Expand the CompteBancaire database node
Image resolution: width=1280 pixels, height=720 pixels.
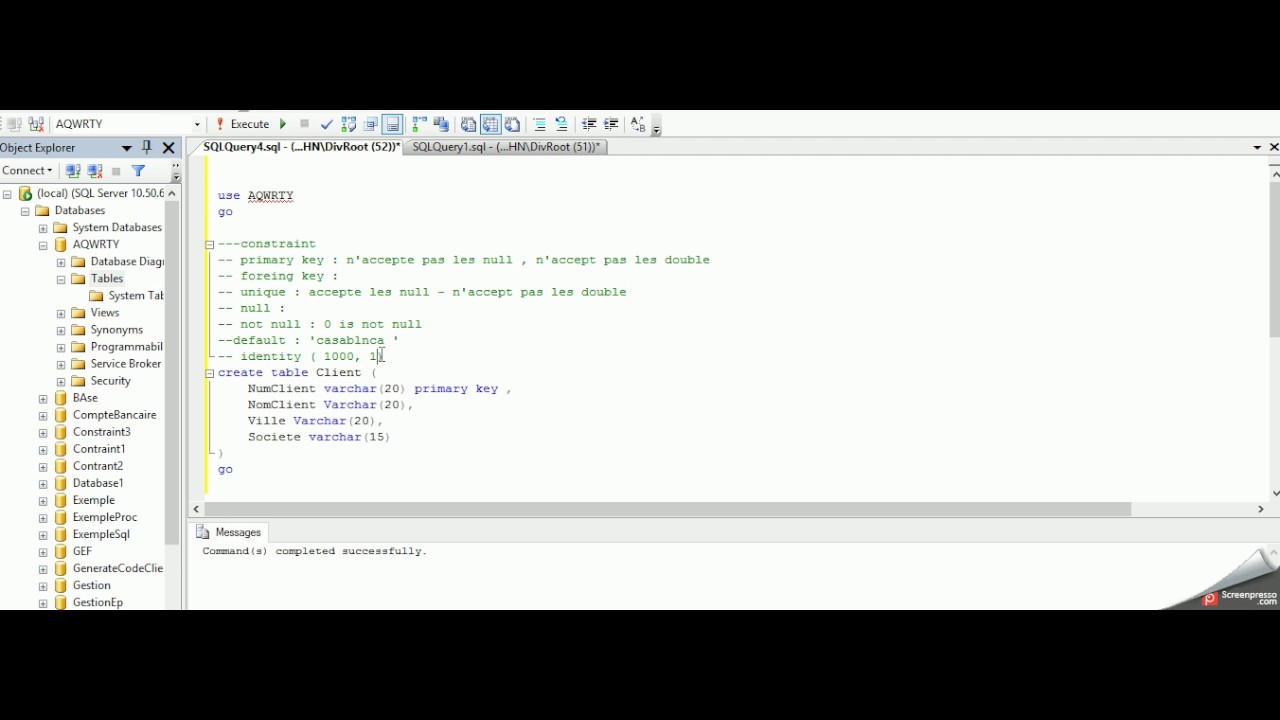click(x=43, y=415)
